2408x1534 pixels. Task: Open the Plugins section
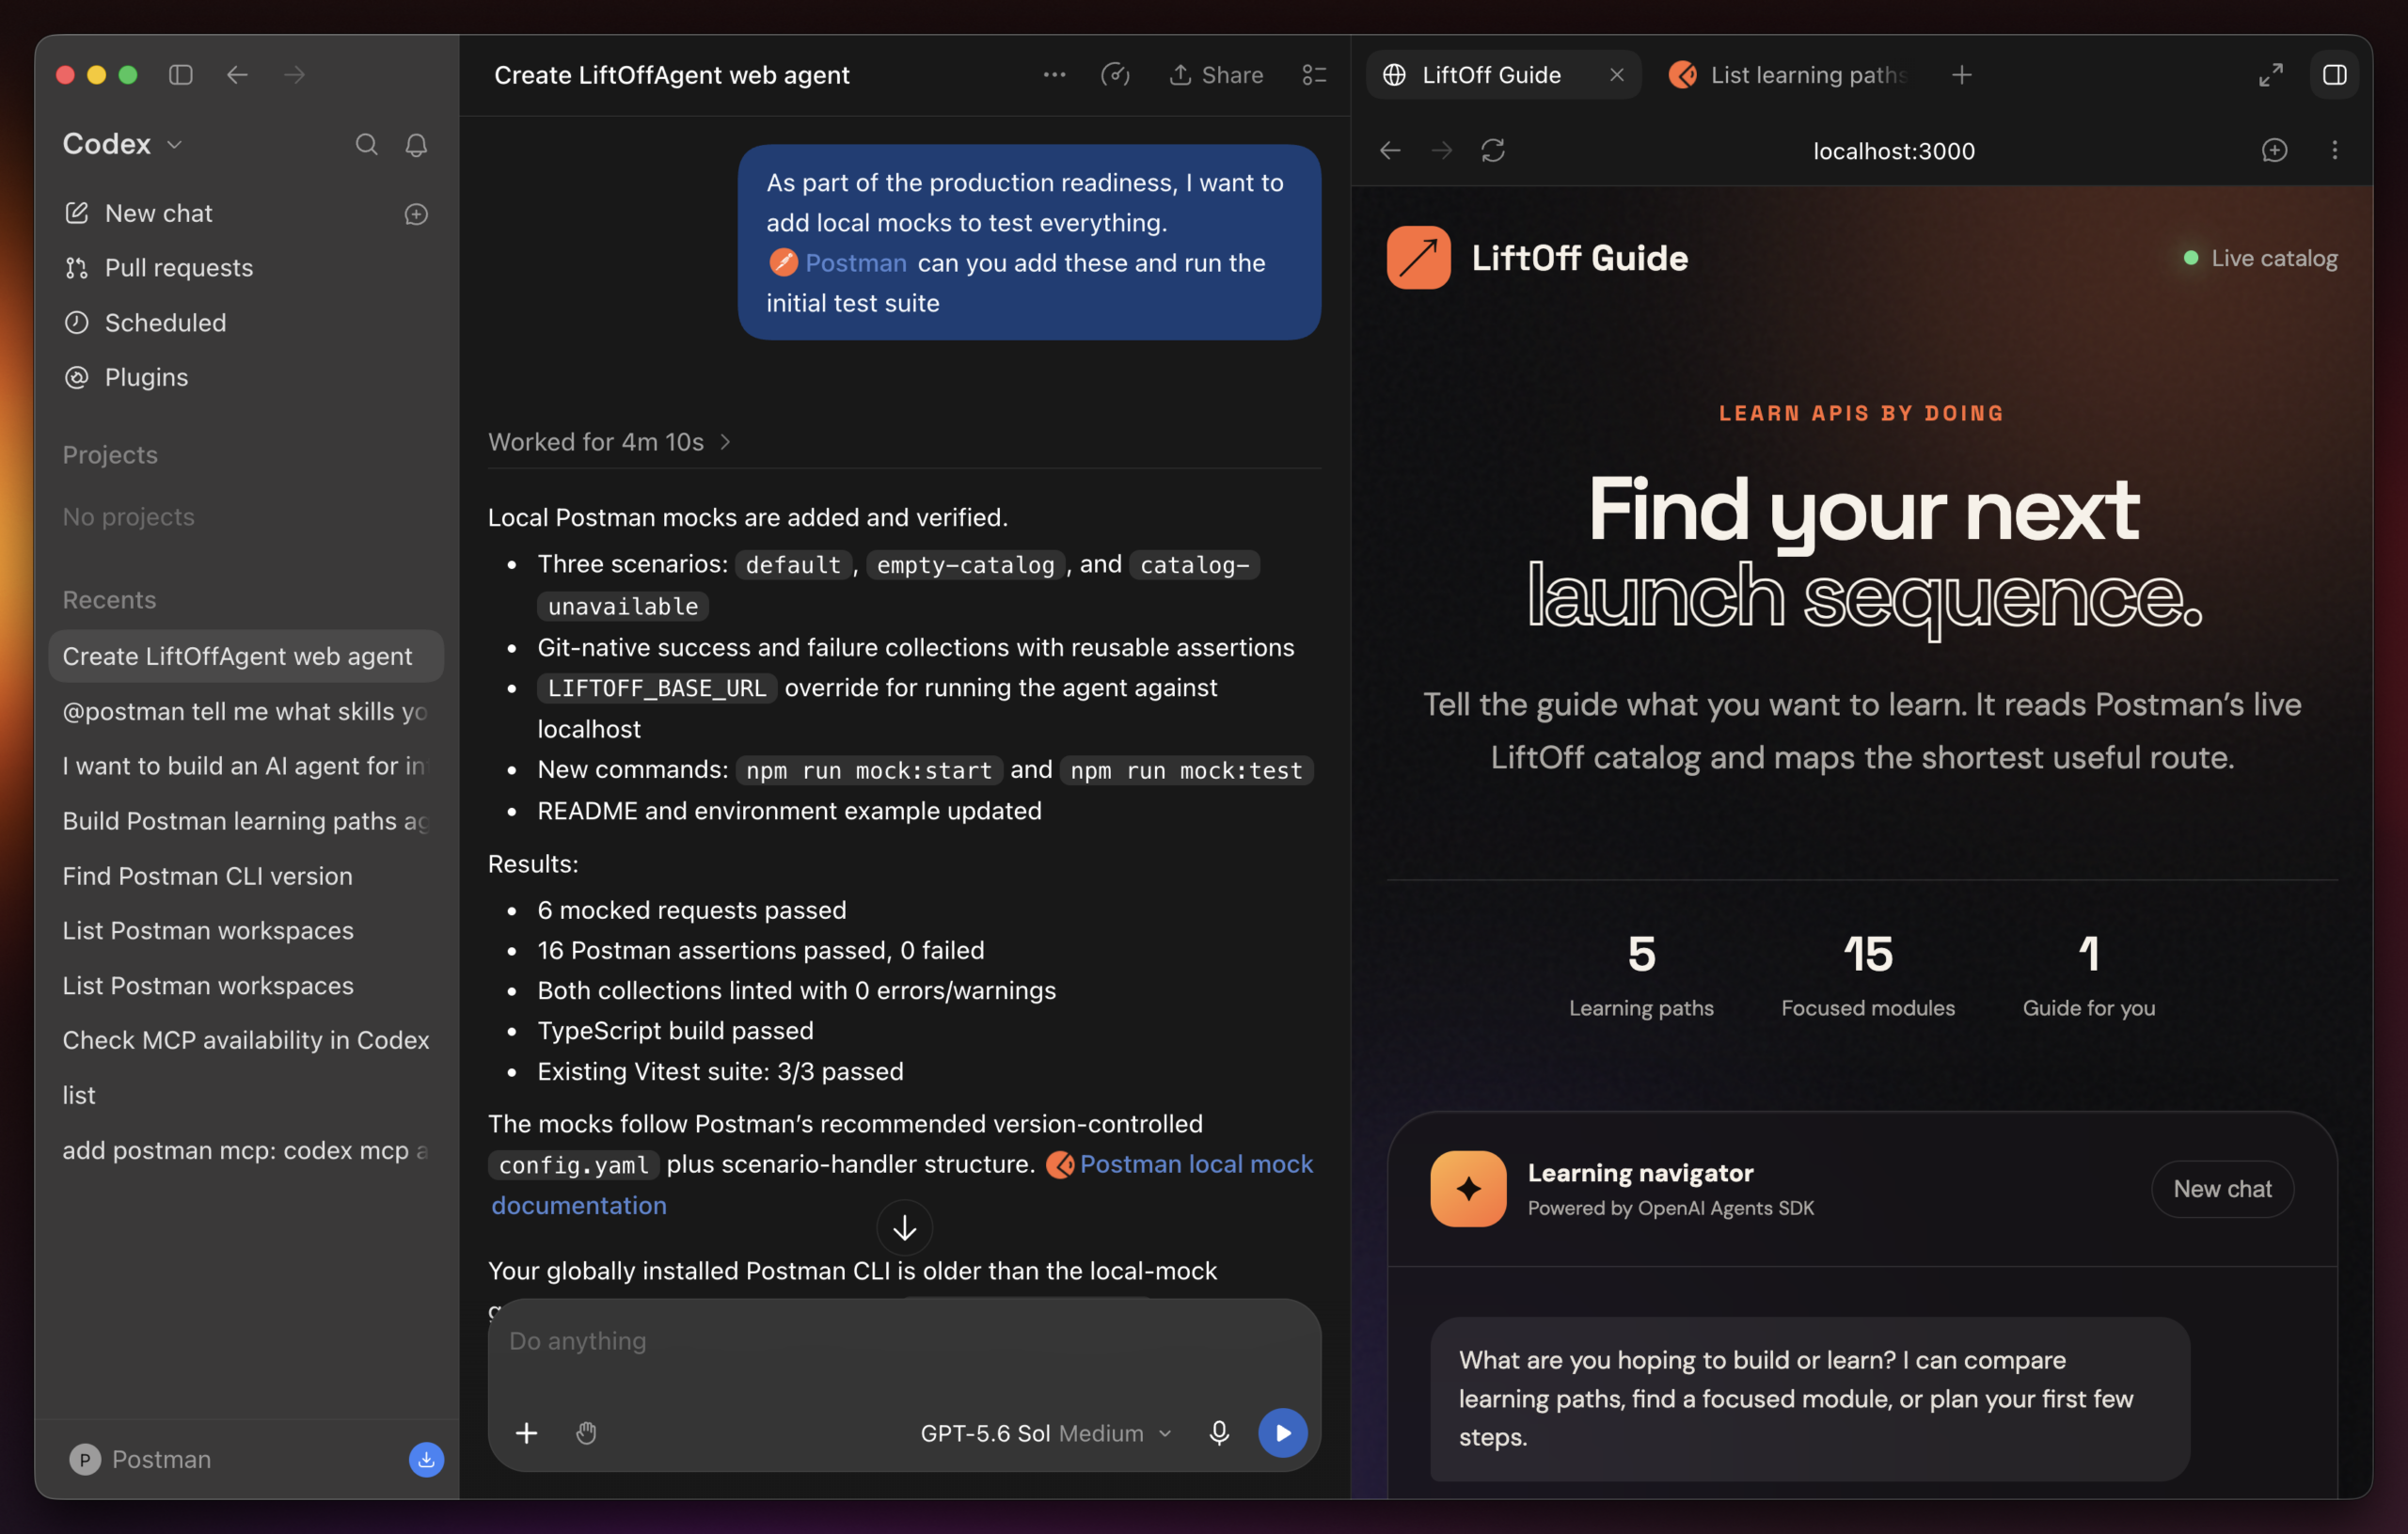[126, 377]
